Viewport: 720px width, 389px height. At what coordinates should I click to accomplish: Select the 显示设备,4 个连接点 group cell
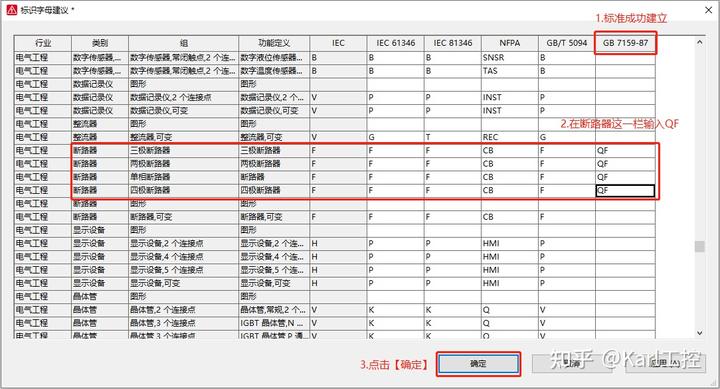[183, 257]
